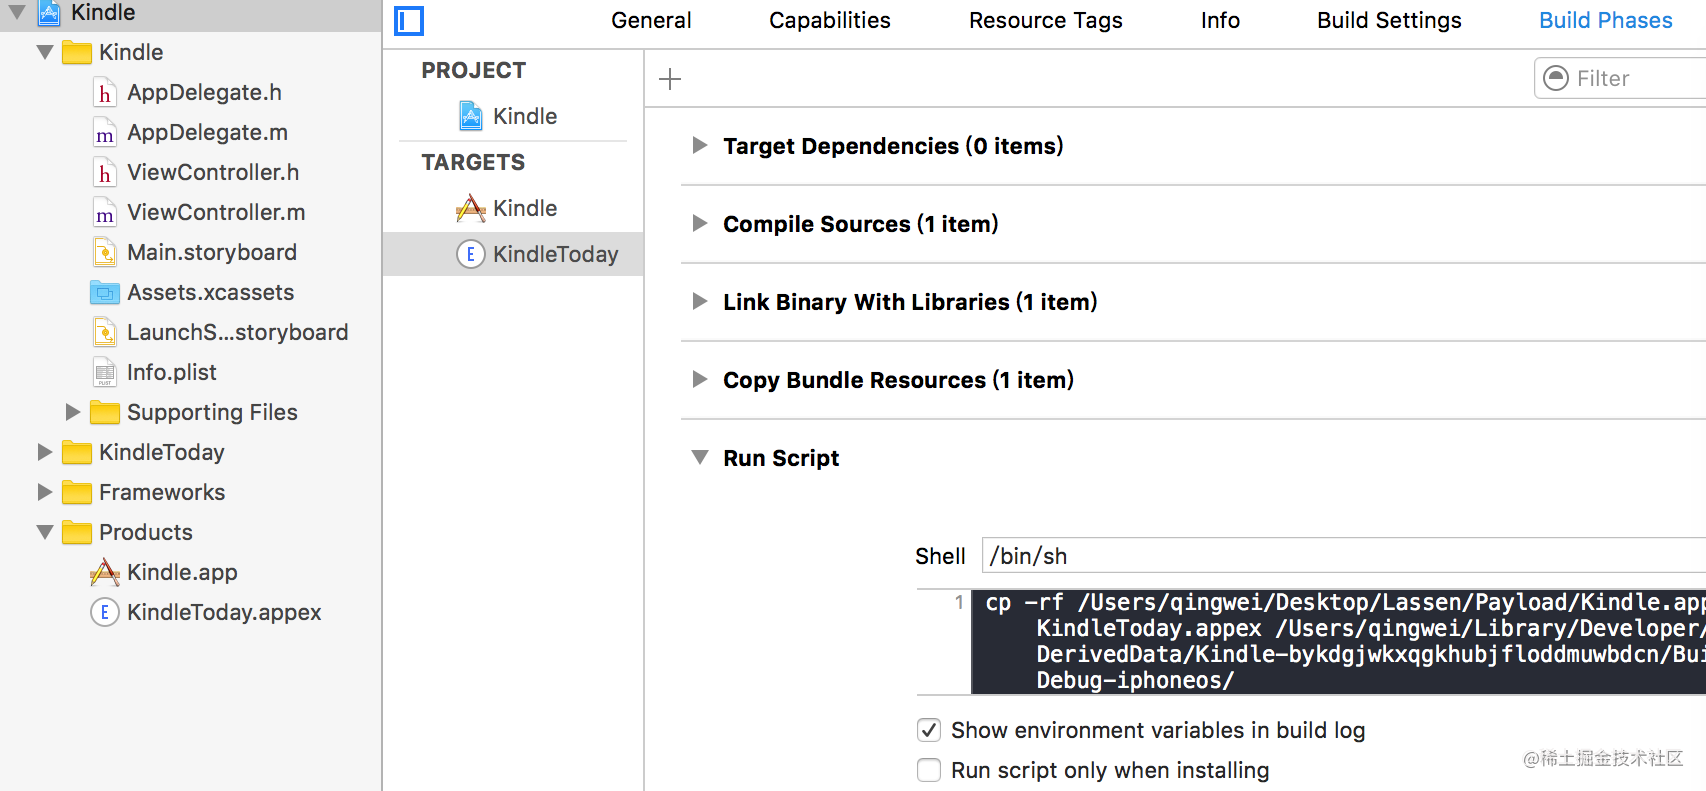
Task: Switch to the General tab
Action: click(x=651, y=21)
